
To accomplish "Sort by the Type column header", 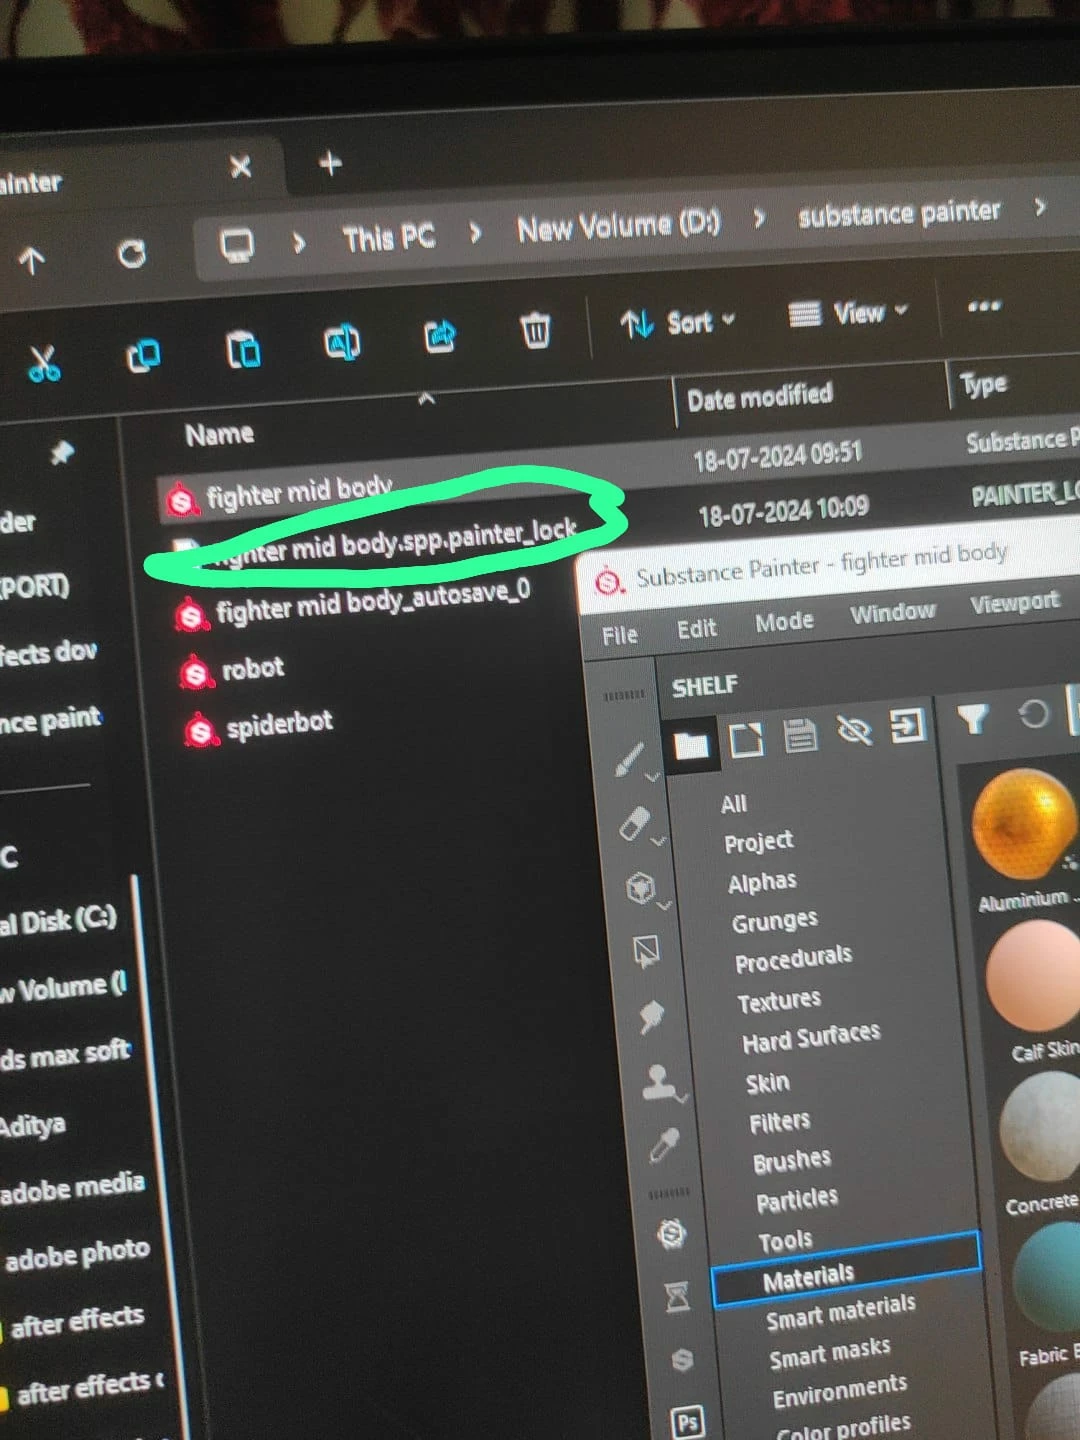I will pos(983,383).
